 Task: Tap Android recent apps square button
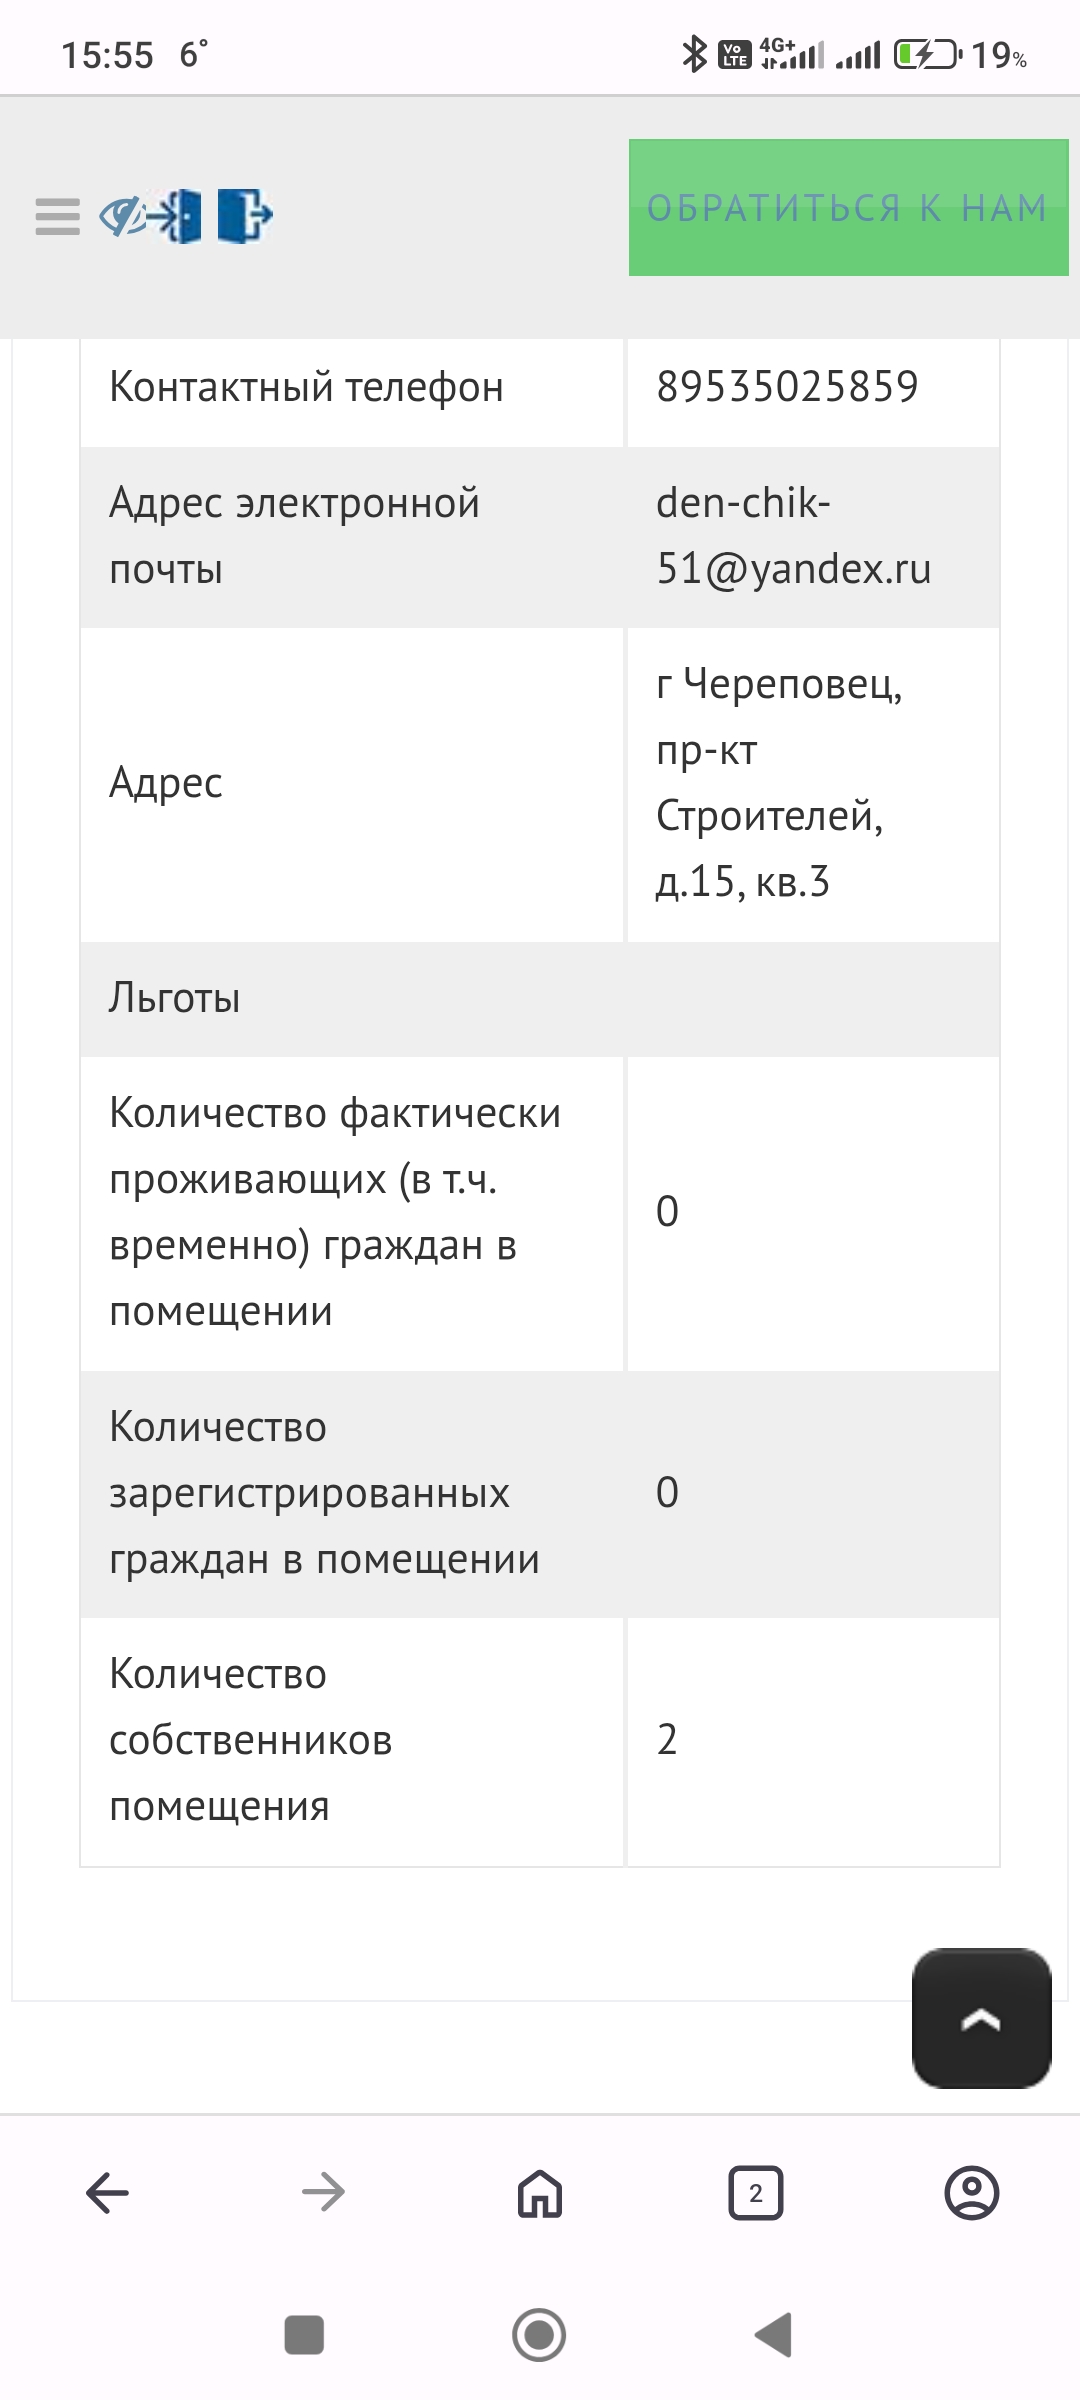tap(304, 2335)
